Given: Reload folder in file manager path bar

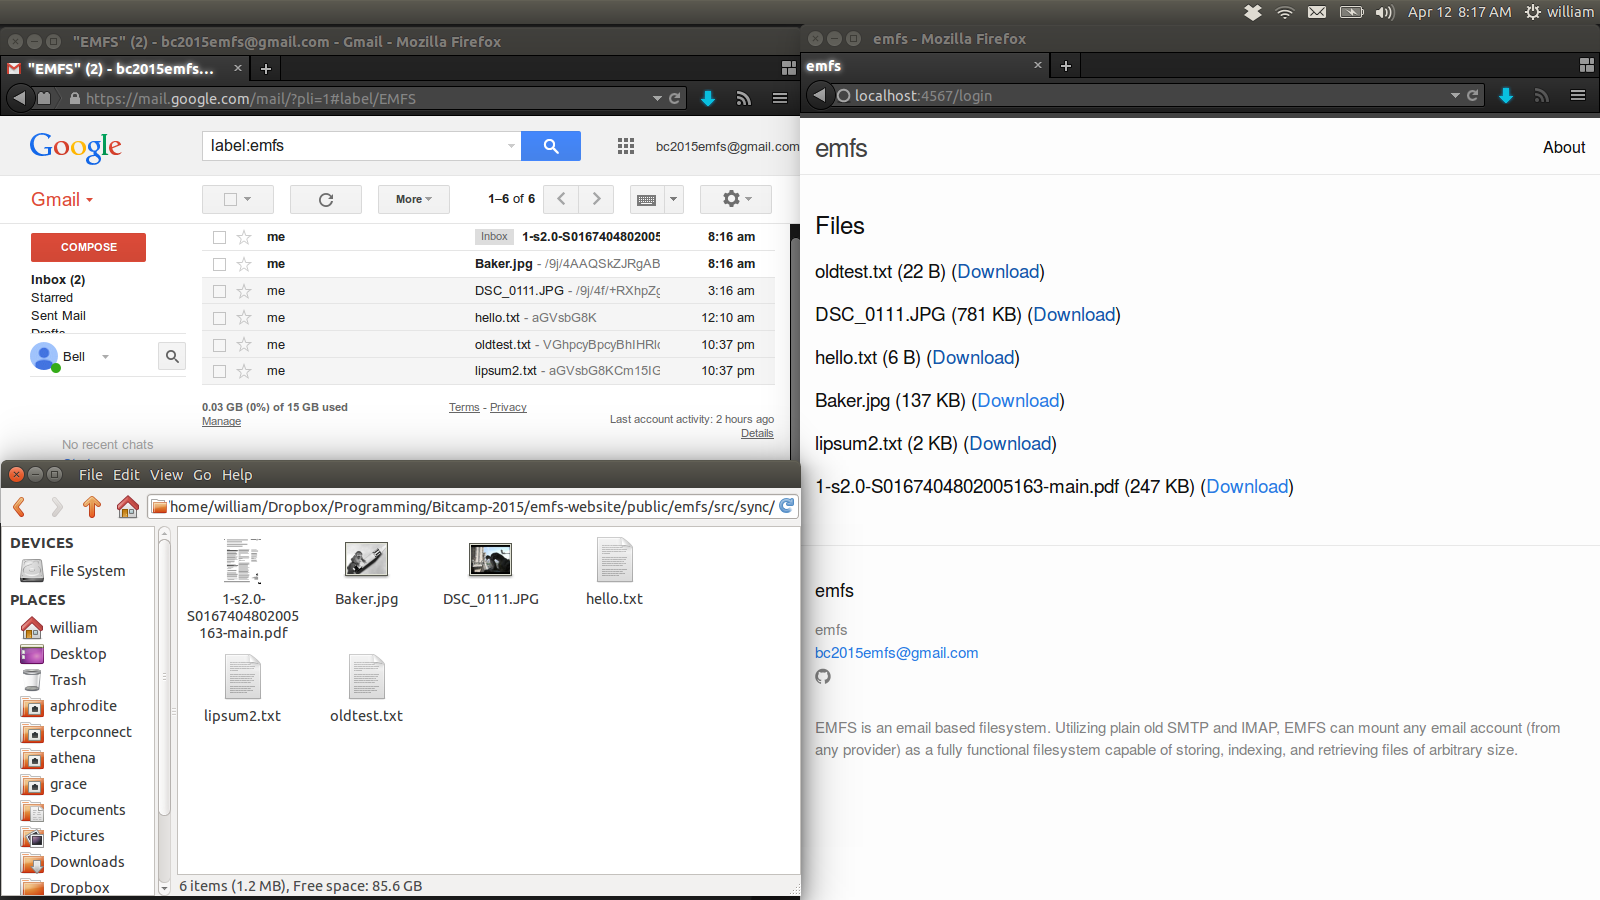Looking at the screenshot, I should pos(787,506).
